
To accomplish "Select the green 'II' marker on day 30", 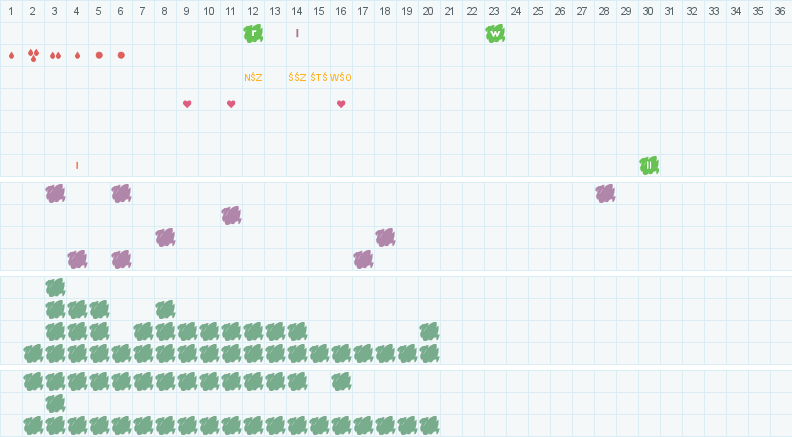I will point(649,165).
